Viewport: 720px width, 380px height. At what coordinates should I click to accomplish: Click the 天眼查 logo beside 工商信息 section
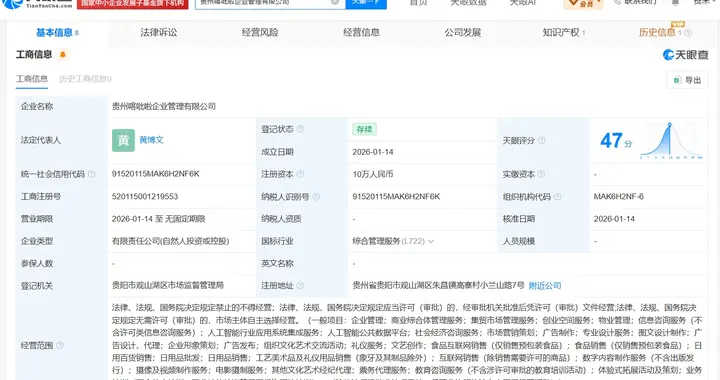[685, 55]
